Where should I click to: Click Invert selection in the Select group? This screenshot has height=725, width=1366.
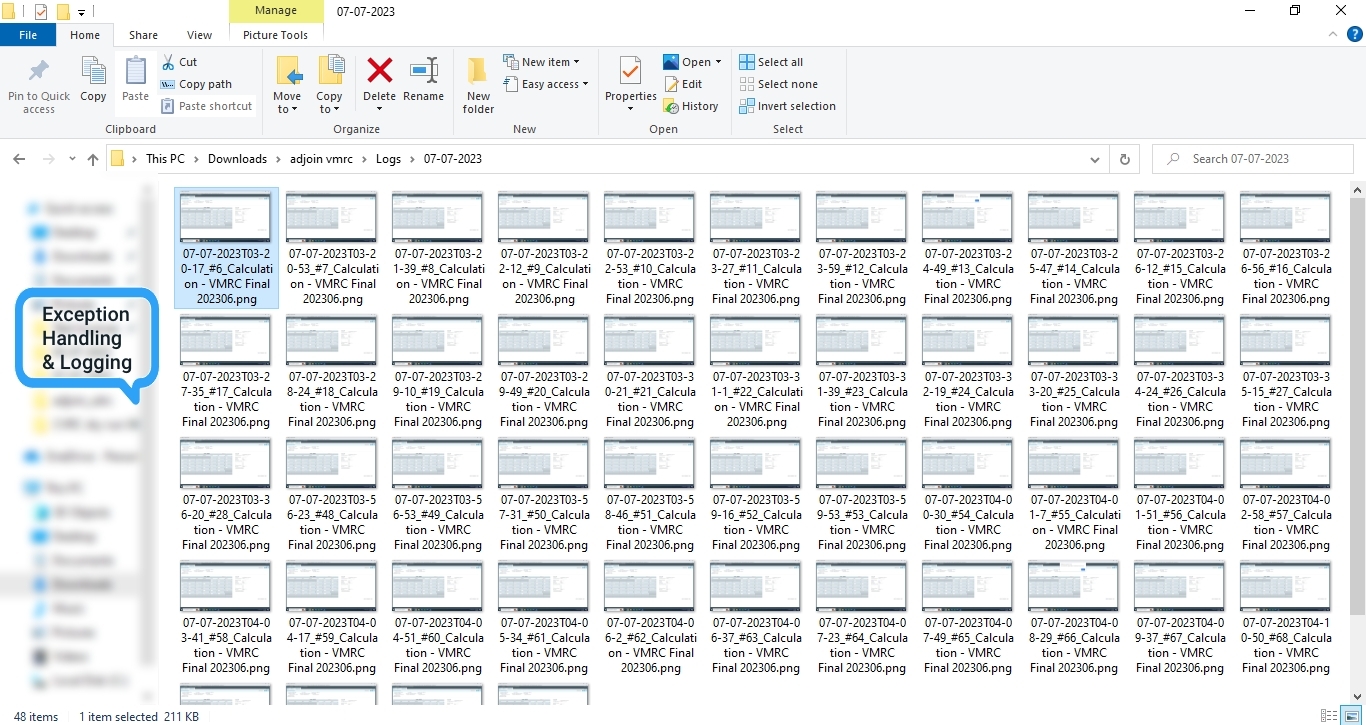tap(787, 106)
